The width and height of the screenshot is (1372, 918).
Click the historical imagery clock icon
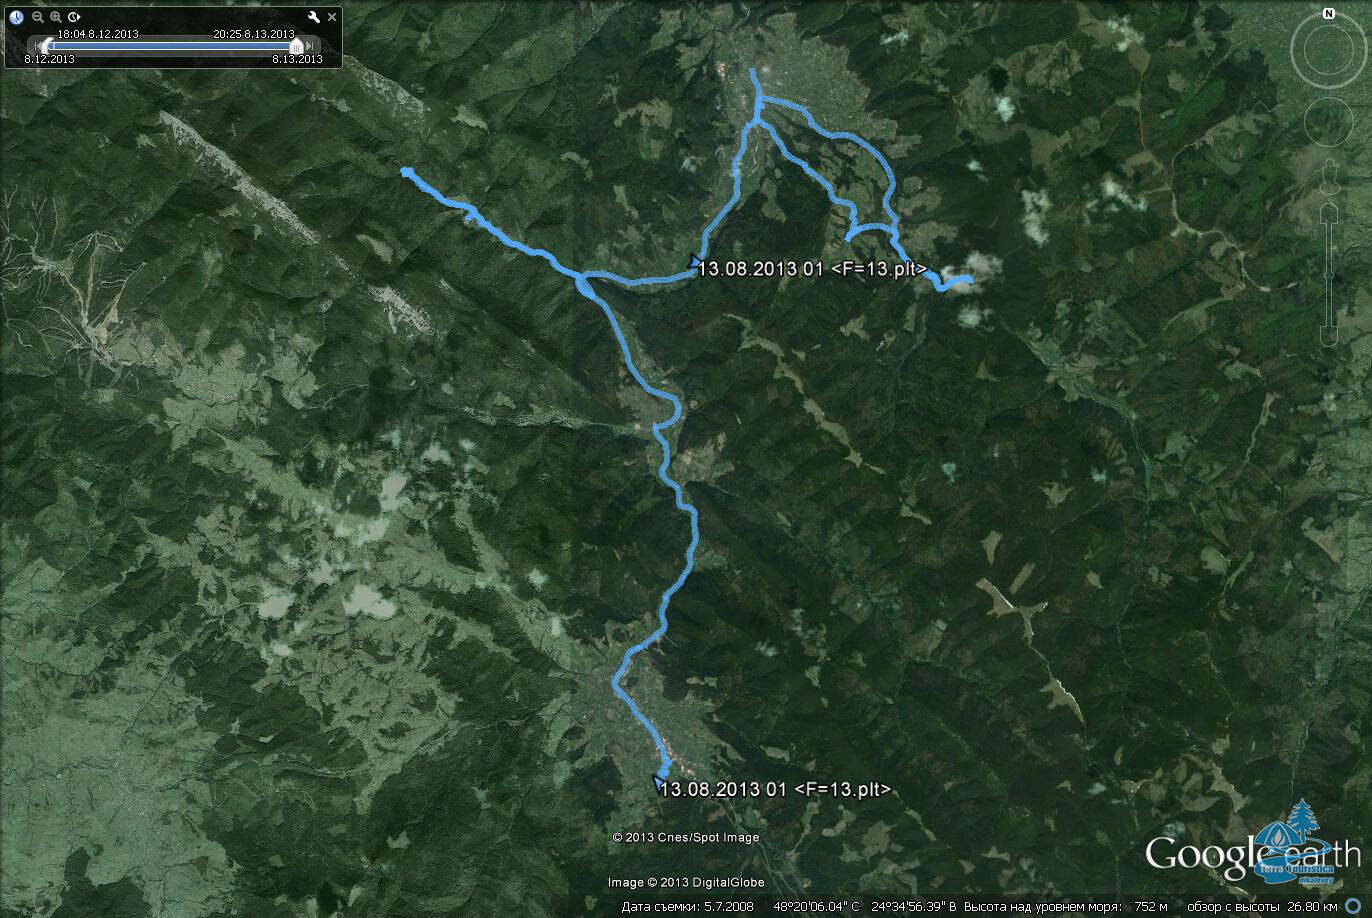17,17
